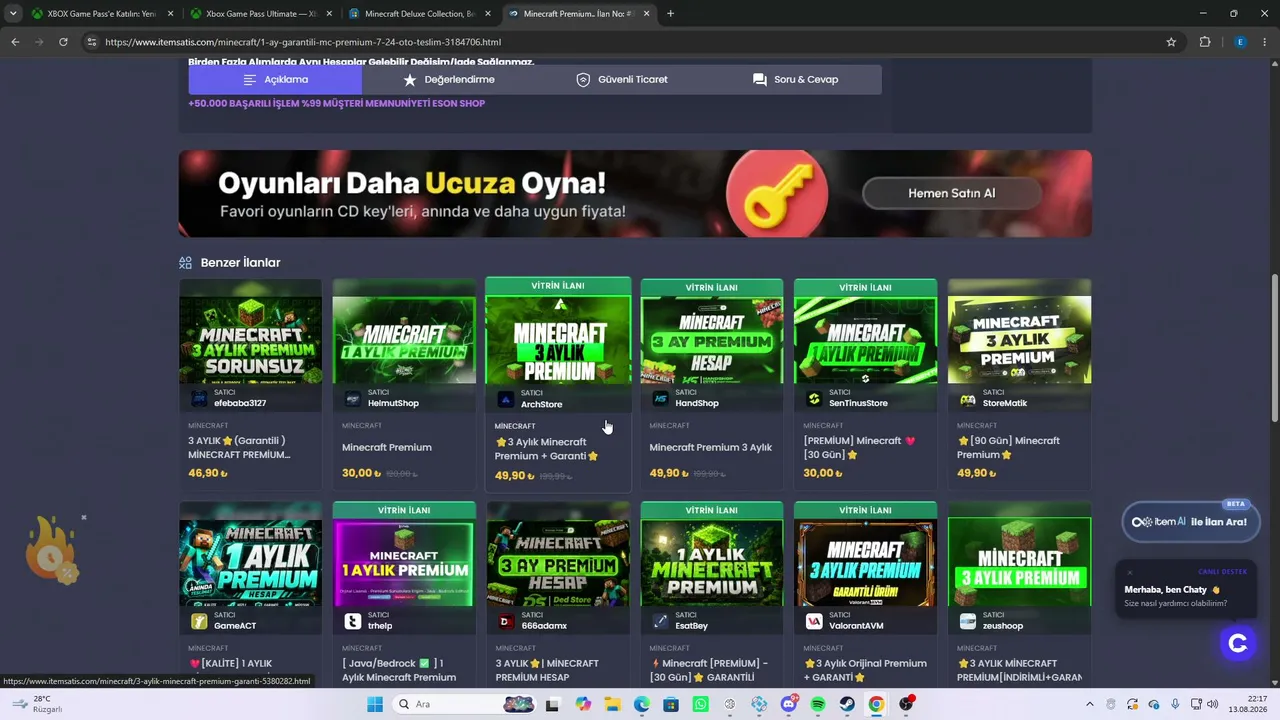The width and height of the screenshot is (1280, 720).
Task: Open Steam from the taskbar
Action: pos(847,704)
